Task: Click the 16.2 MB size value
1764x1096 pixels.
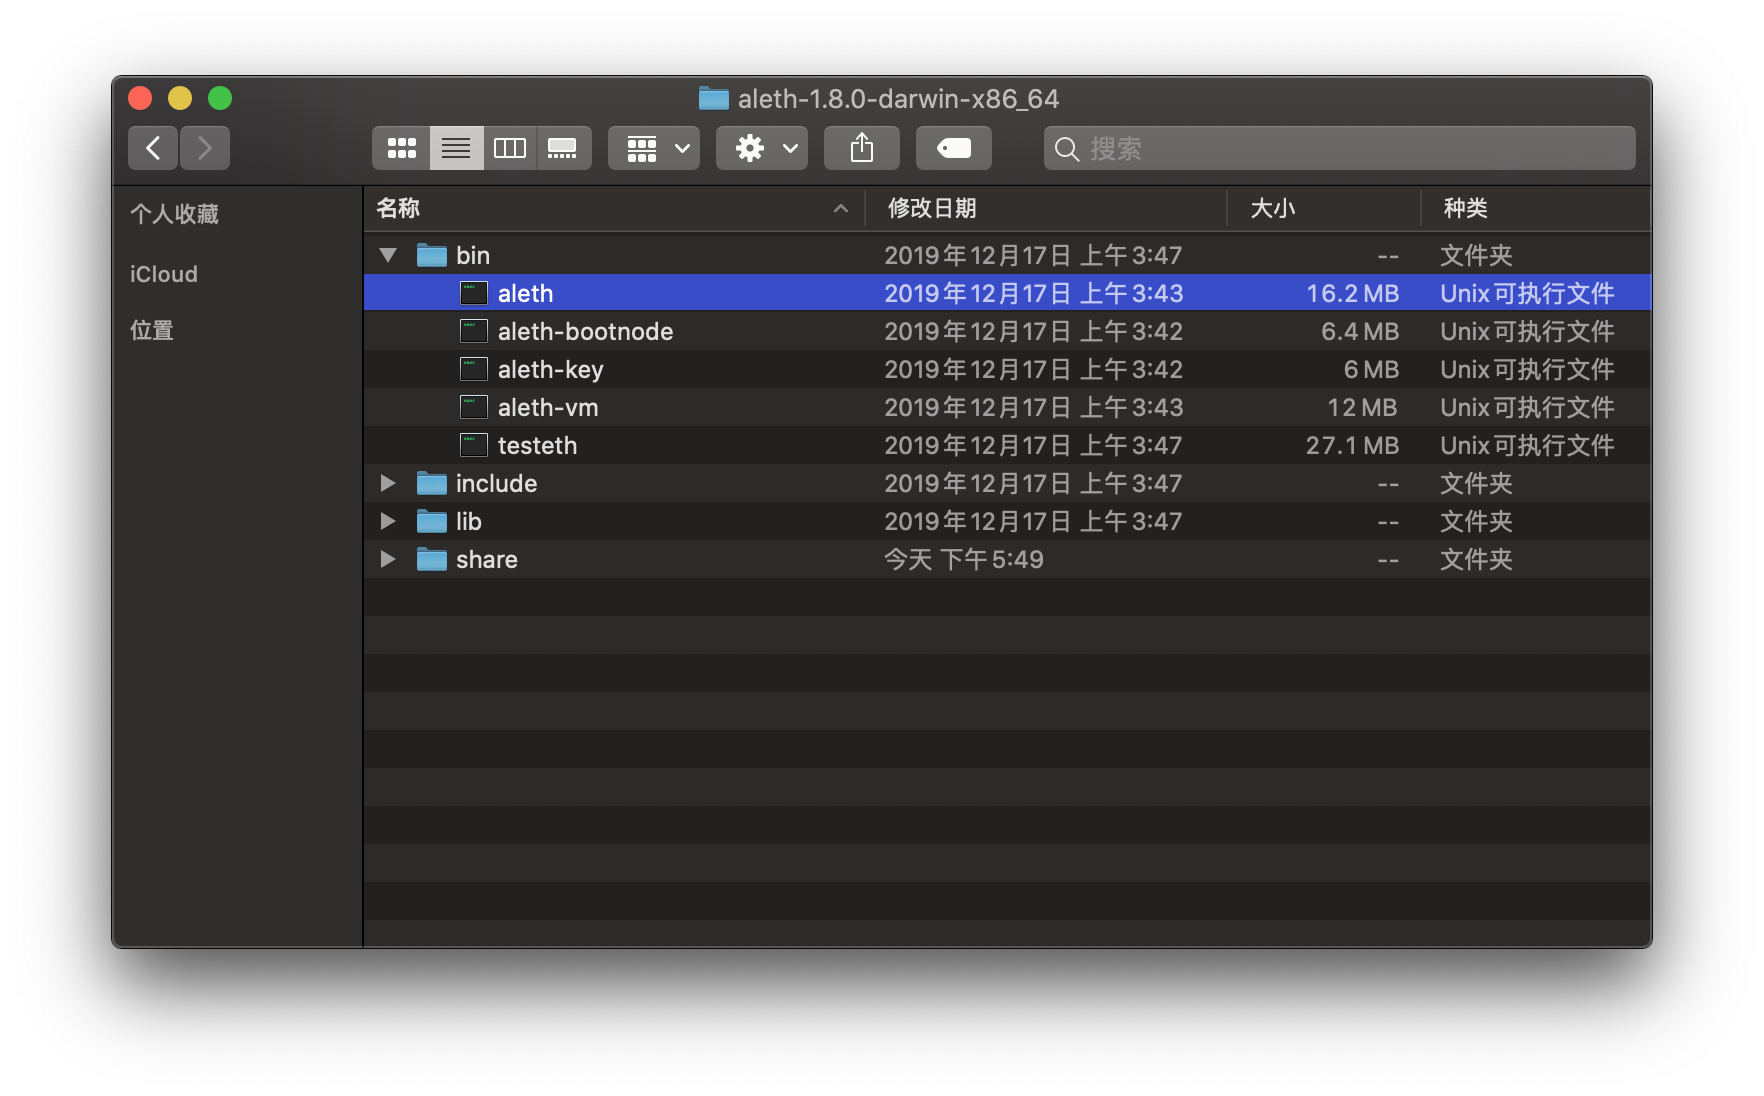Action: point(1352,293)
